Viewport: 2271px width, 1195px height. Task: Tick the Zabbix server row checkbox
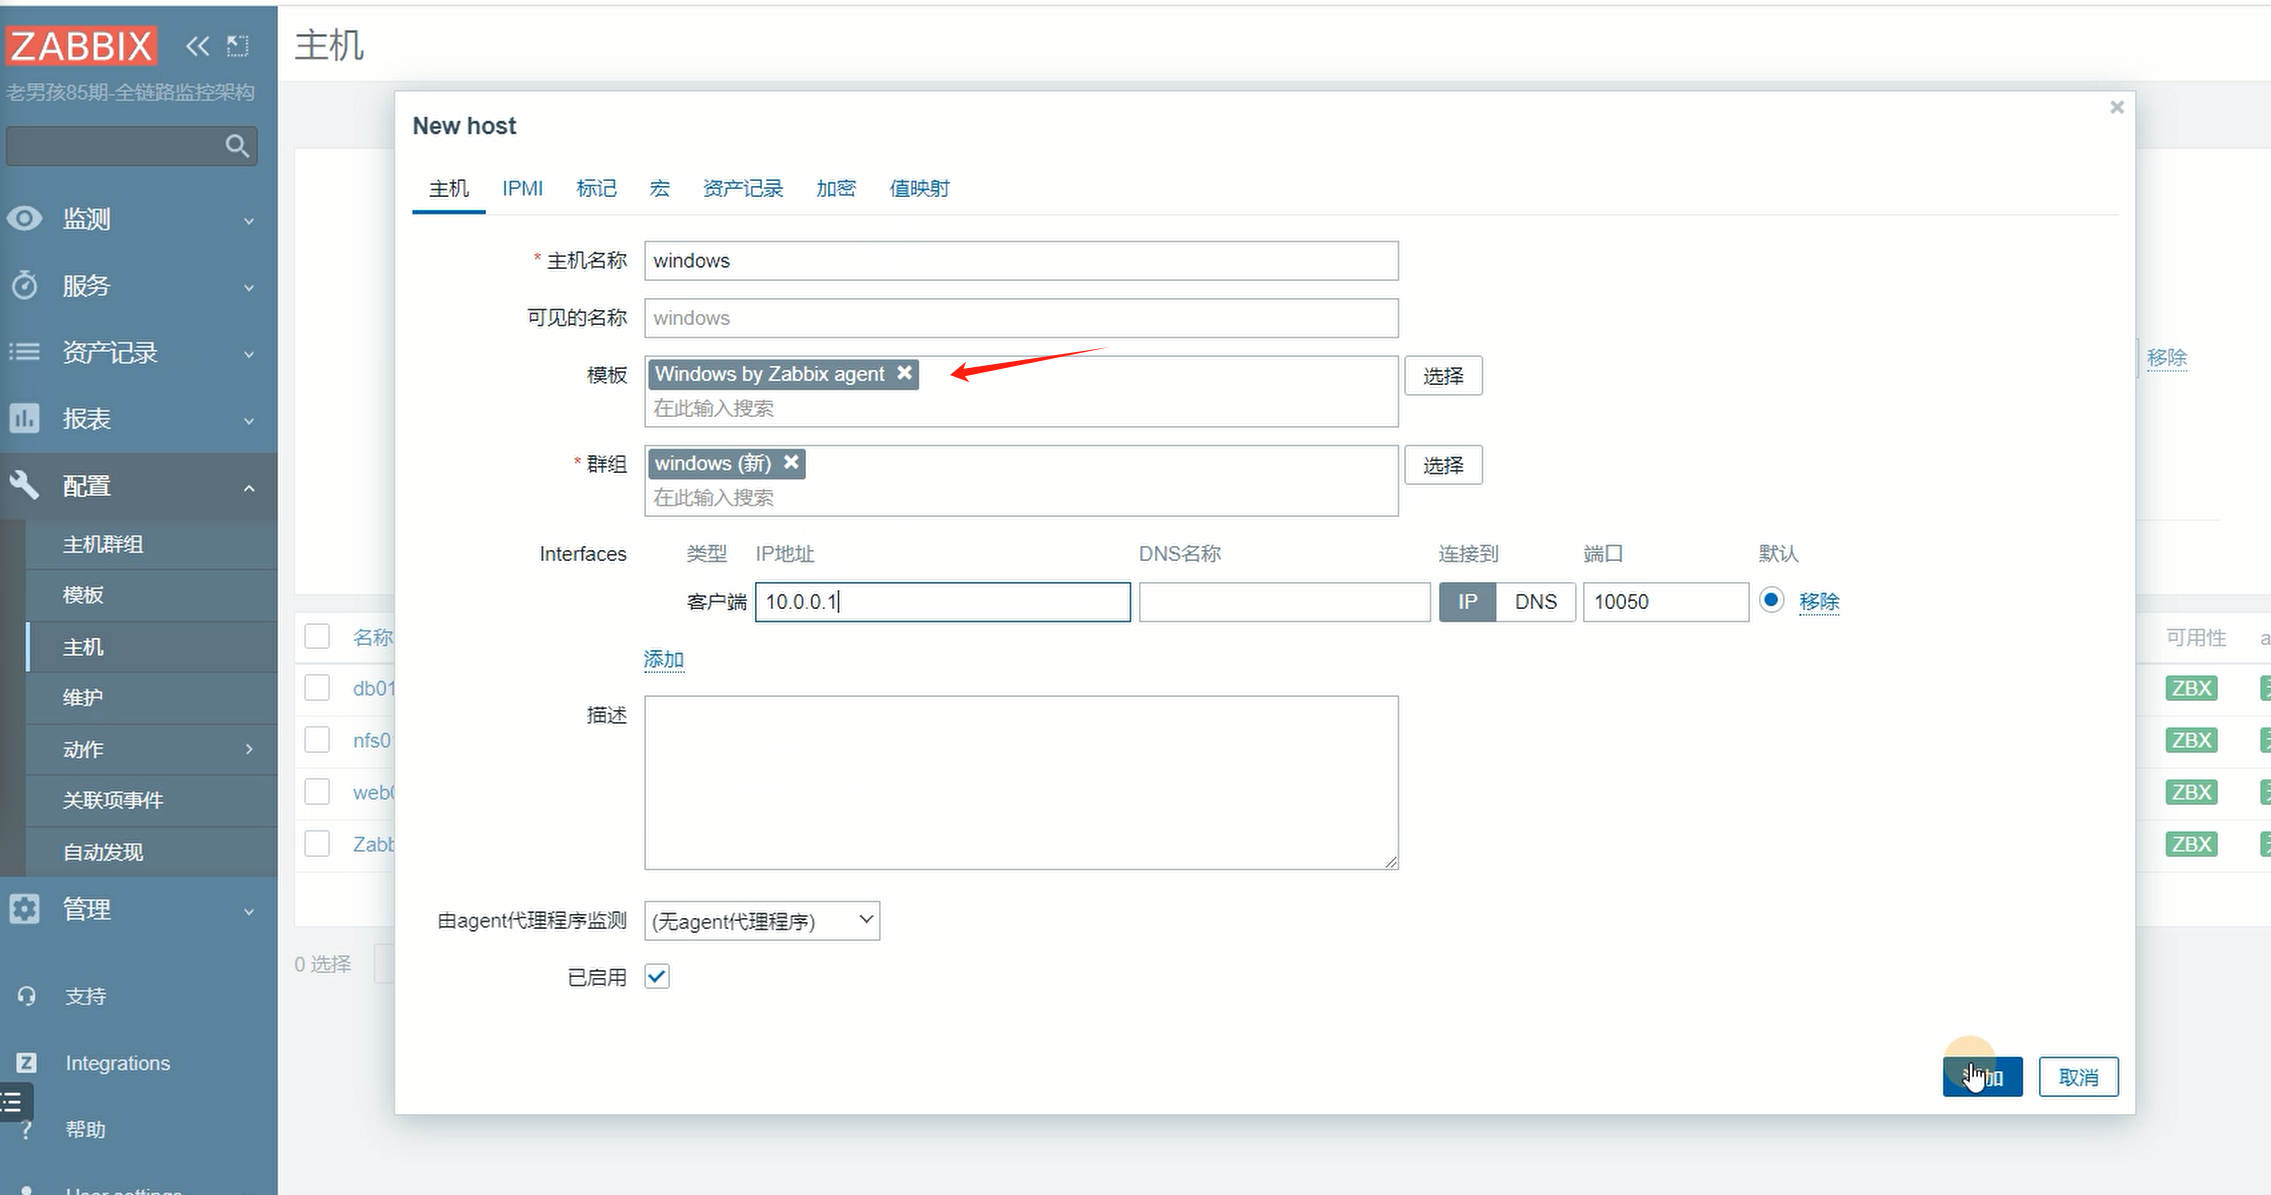click(317, 844)
